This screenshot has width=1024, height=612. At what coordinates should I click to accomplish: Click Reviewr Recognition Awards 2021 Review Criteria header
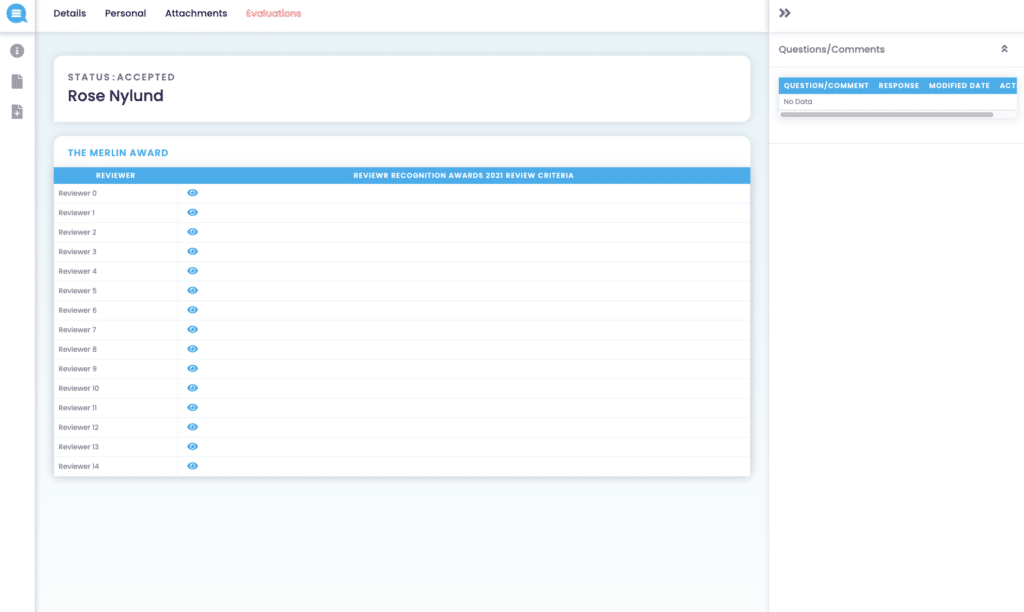(x=464, y=176)
